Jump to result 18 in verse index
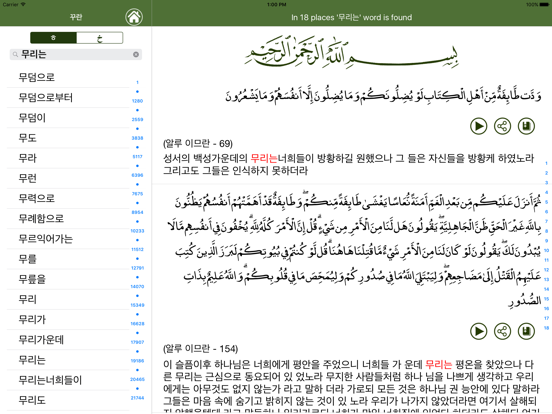Screen dimensions: 552x414 546,328
